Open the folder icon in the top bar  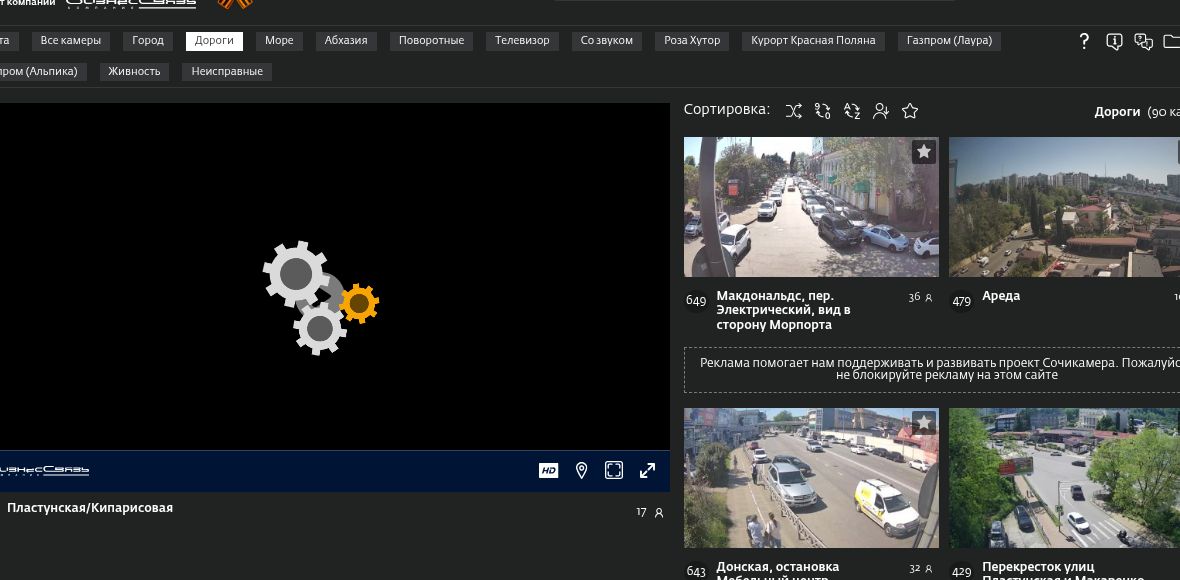[x=1172, y=41]
